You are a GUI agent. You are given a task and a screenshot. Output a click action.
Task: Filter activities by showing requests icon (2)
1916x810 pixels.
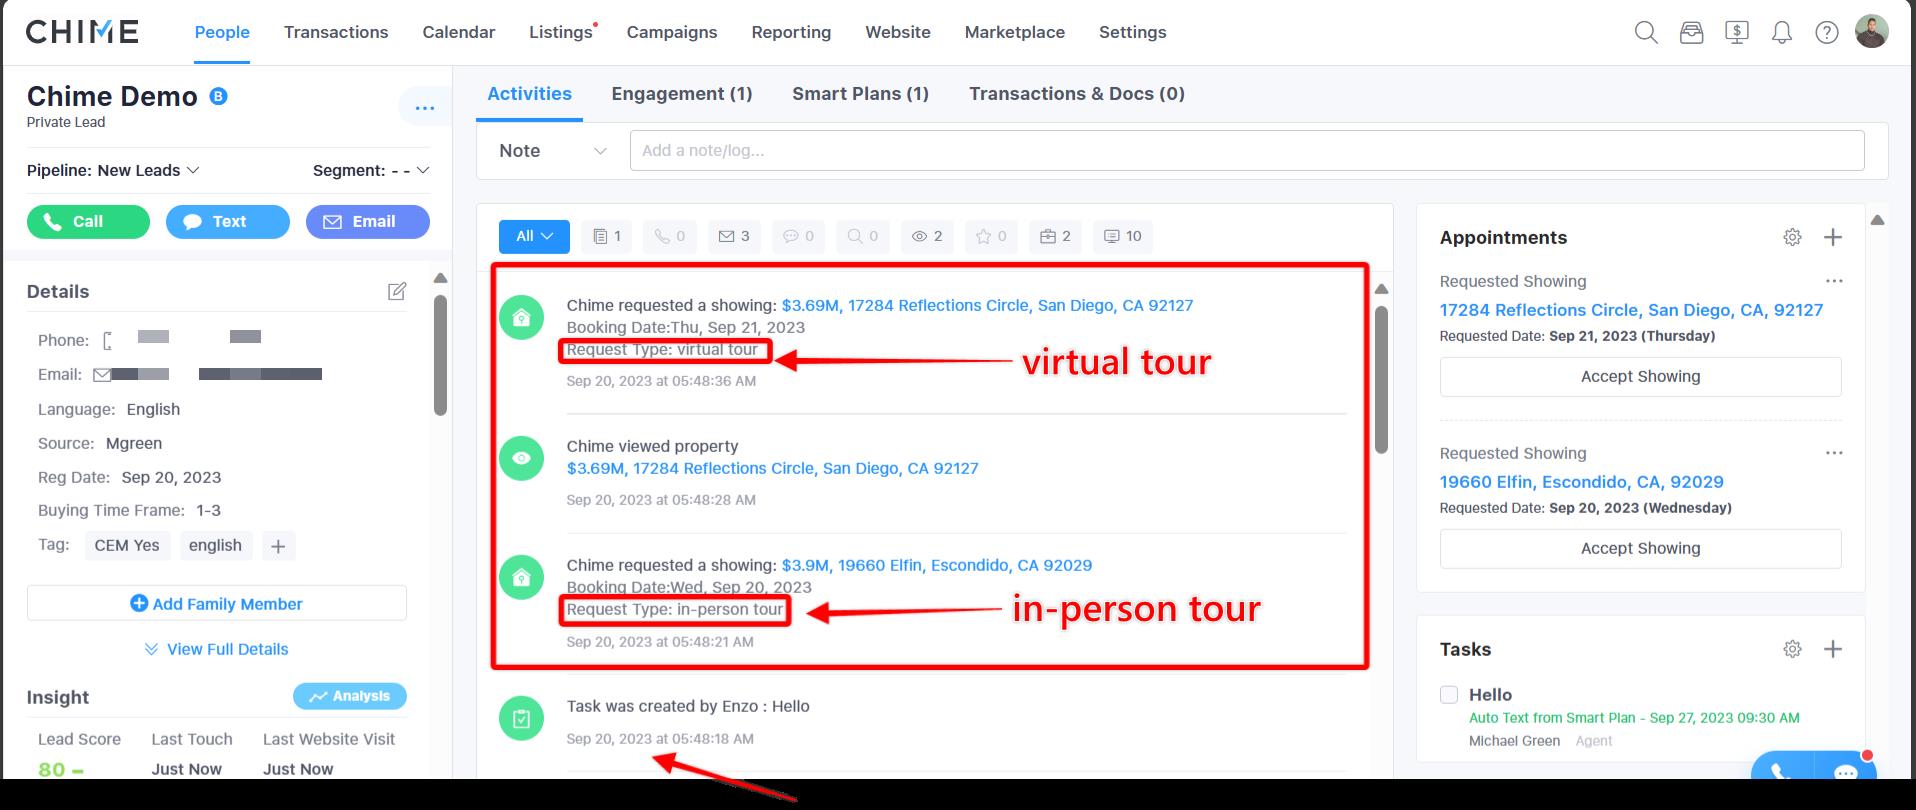pyautogui.click(x=1055, y=236)
